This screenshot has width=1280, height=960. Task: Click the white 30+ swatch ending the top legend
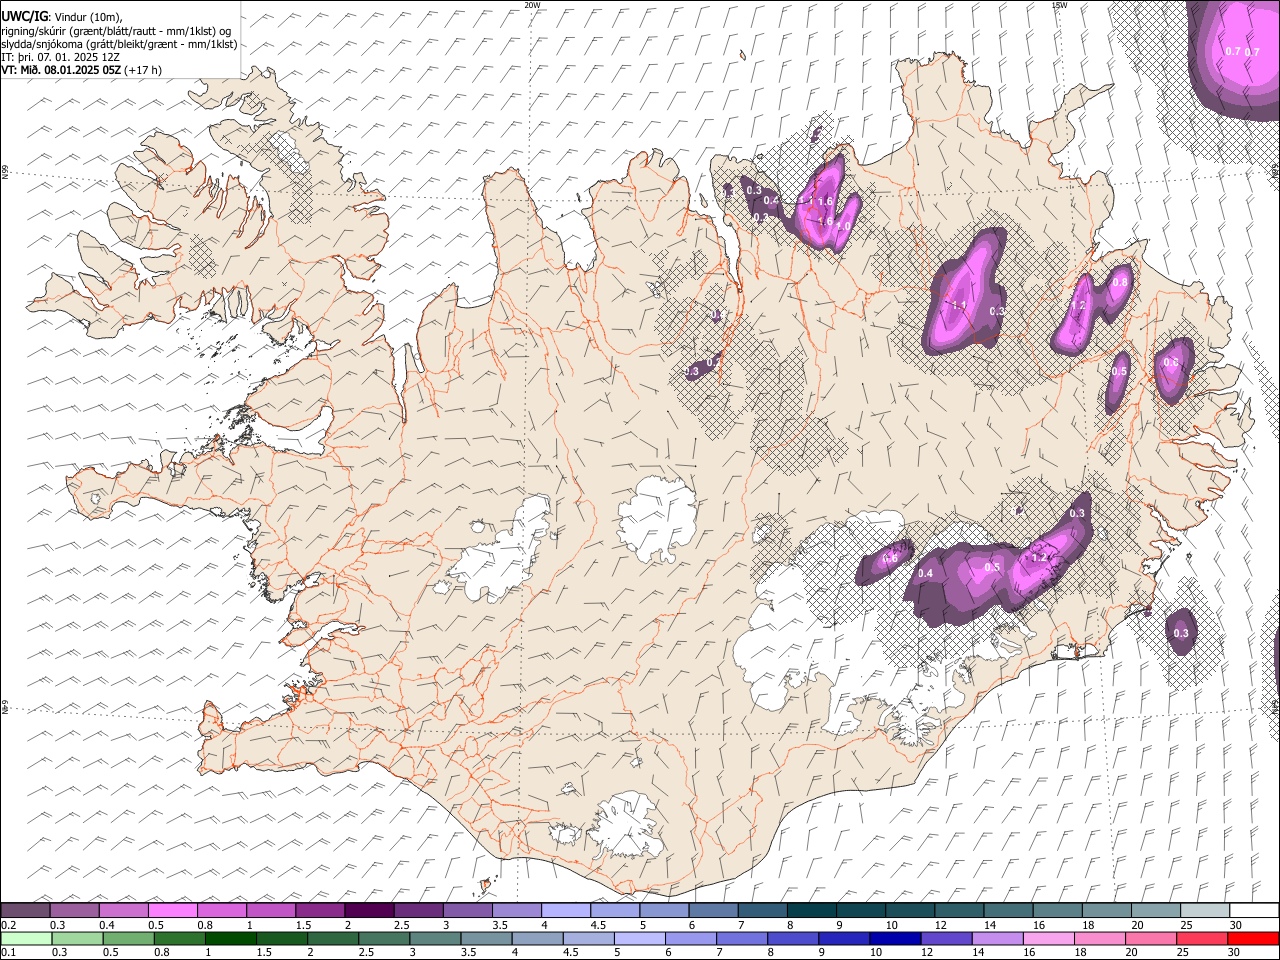(x=1253, y=911)
